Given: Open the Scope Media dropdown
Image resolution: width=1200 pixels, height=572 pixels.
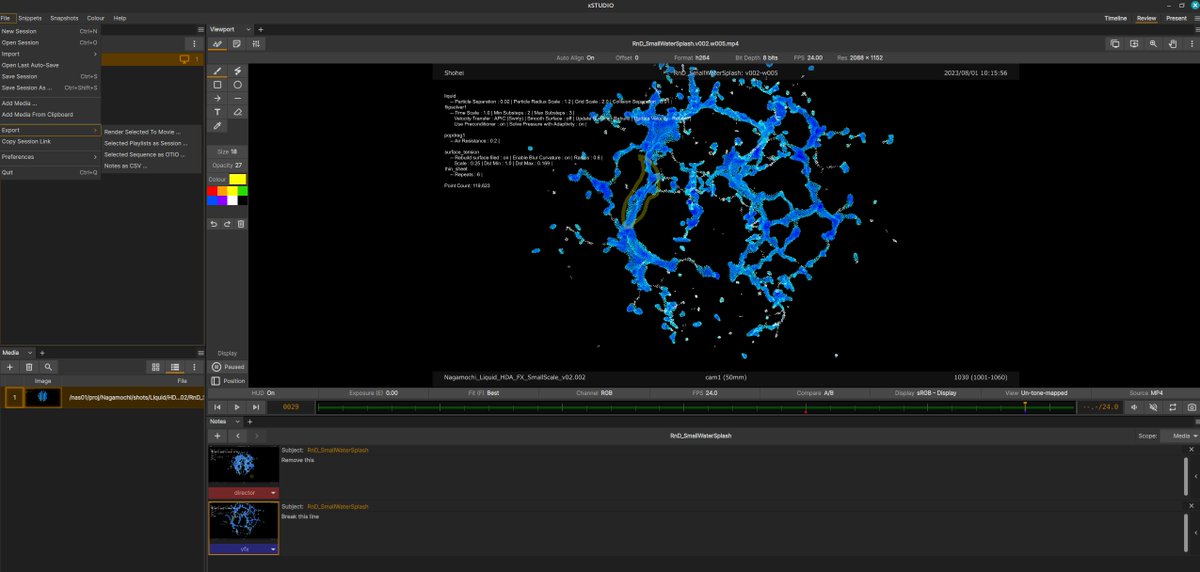Looking at the screenshot, I should pos(1180,436).
